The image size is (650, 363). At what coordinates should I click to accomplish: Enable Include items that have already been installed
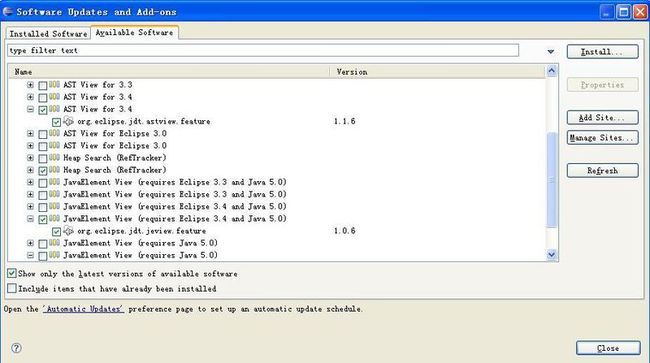click(x=12, y=288)
